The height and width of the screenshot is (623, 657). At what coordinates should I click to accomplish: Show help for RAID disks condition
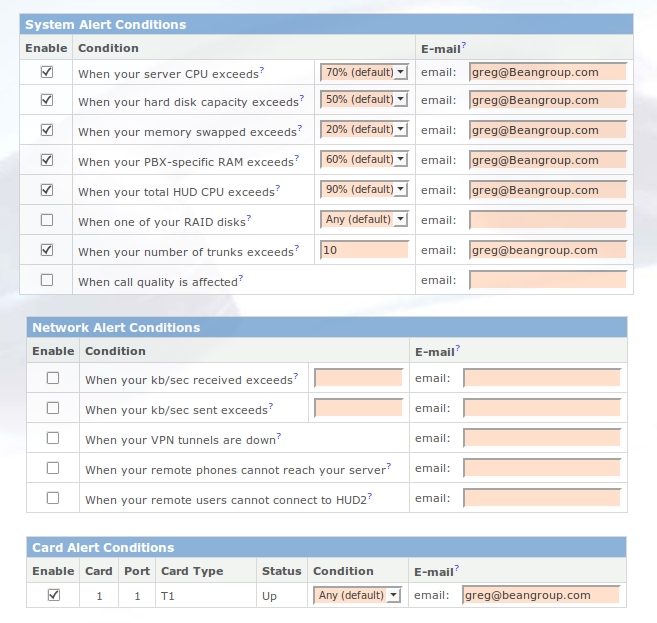pyautogui.click(x=249, y=217)
